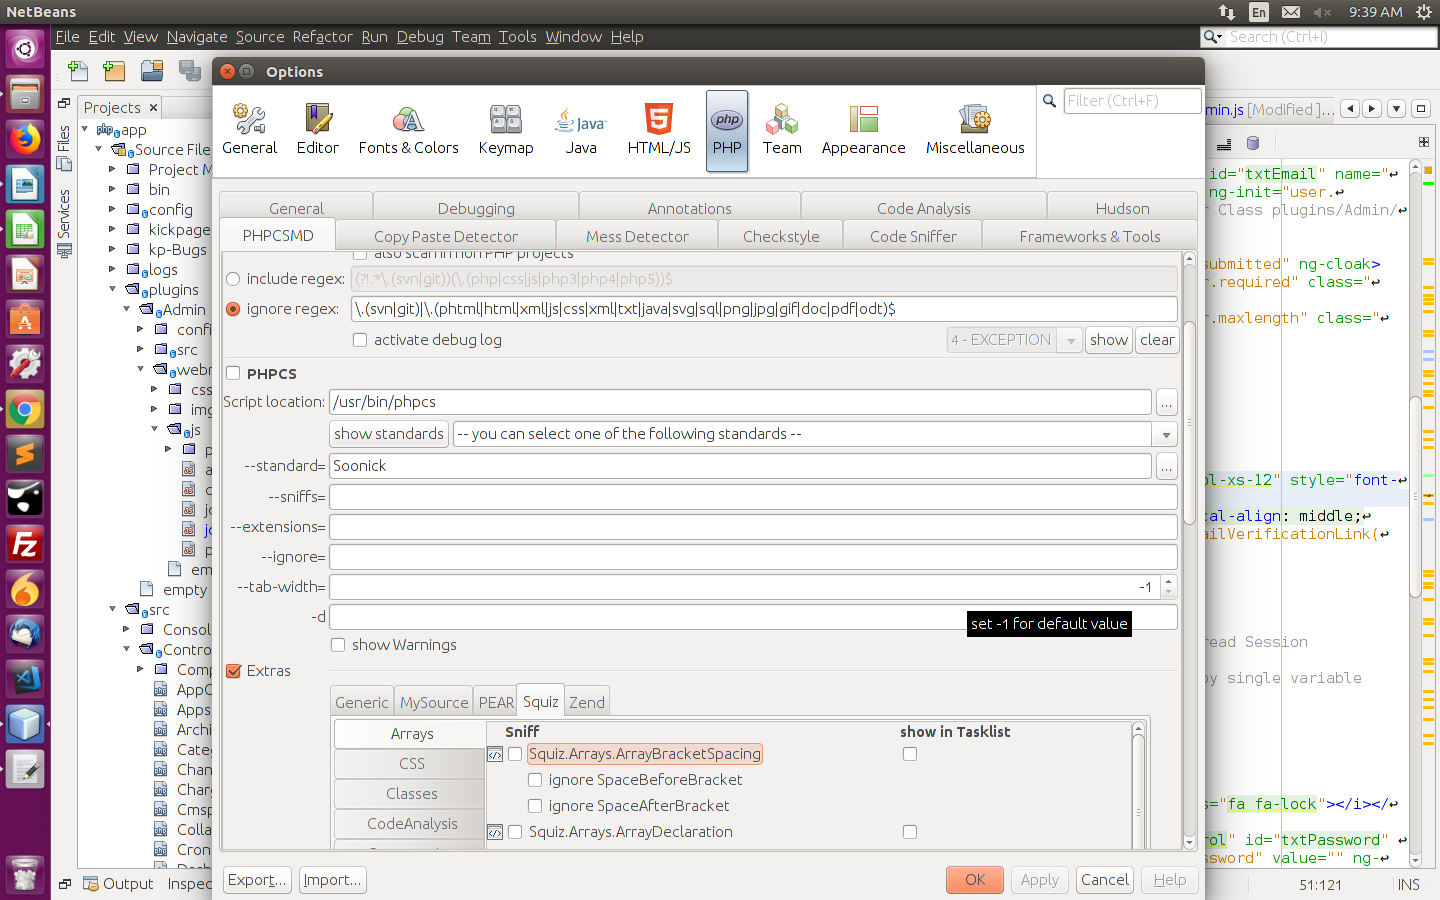
Task: Open the Miscellaneous options category
Action: tap(975, 131)
